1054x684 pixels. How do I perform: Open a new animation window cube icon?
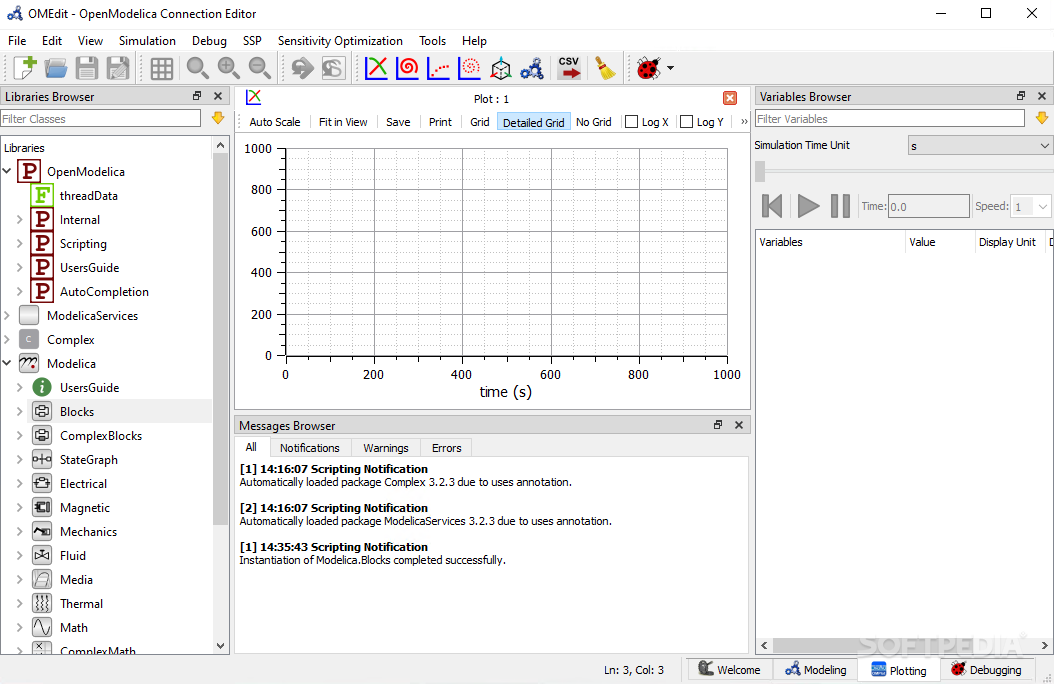click(x=500, y=68)
